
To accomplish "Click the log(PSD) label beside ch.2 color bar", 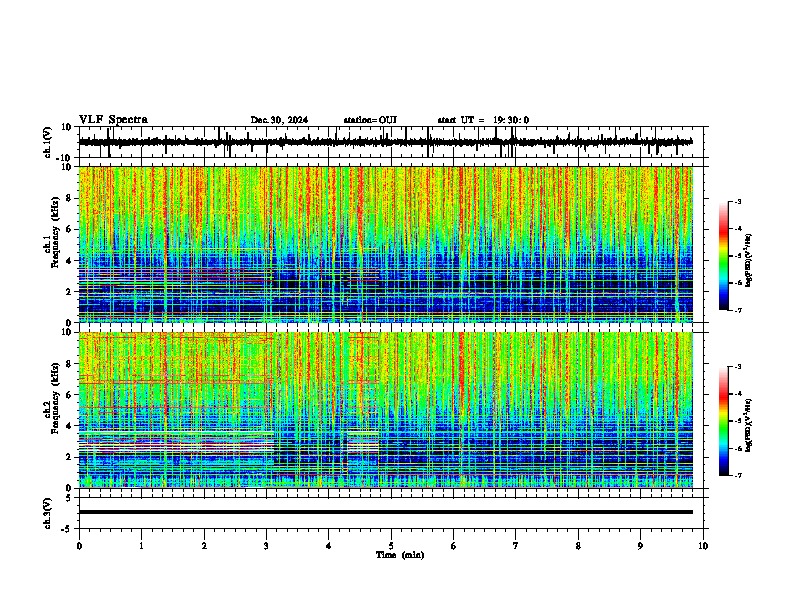I will pyautogui.click(x=749, y=425).
